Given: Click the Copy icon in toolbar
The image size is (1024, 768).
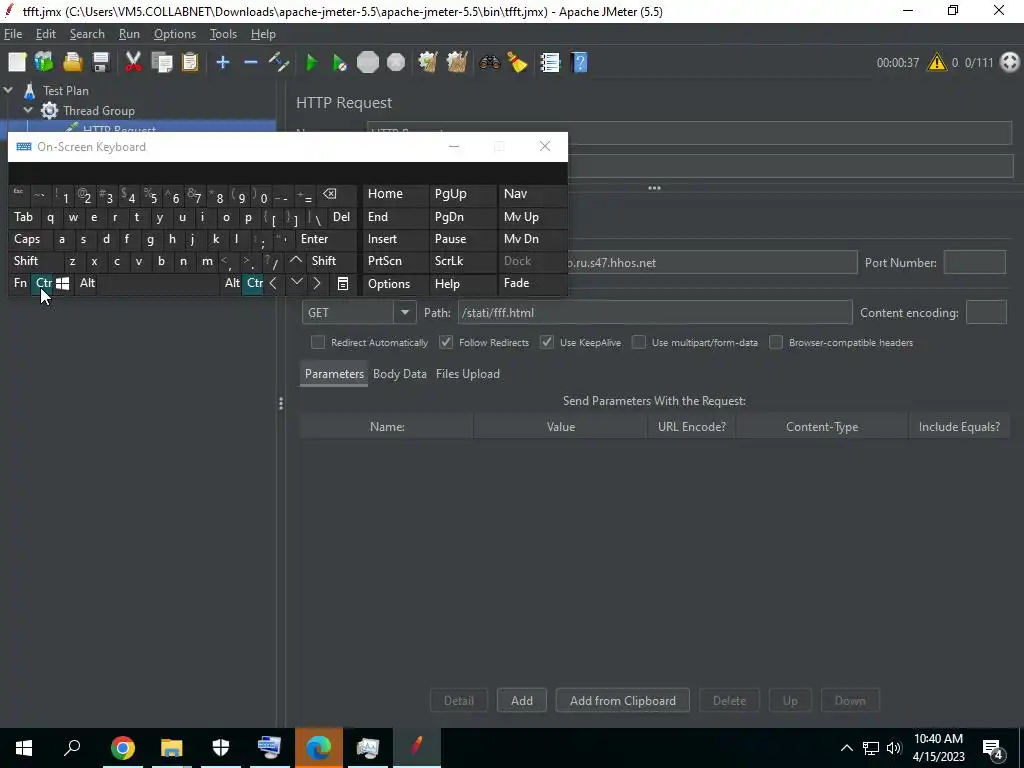Looking at the screenshot, I should [x=161, y=63].
